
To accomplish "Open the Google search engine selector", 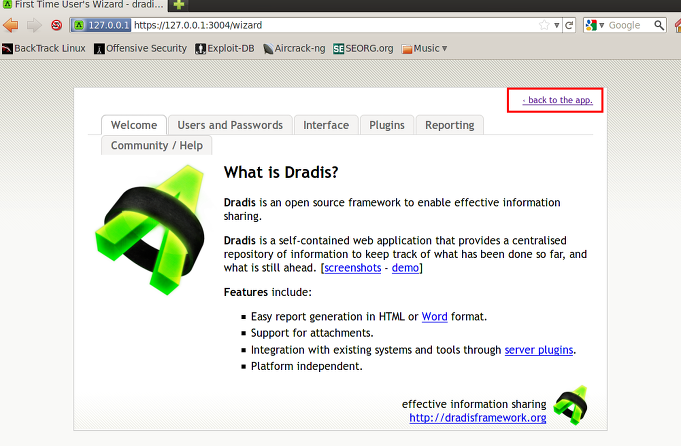I will 594,25.
